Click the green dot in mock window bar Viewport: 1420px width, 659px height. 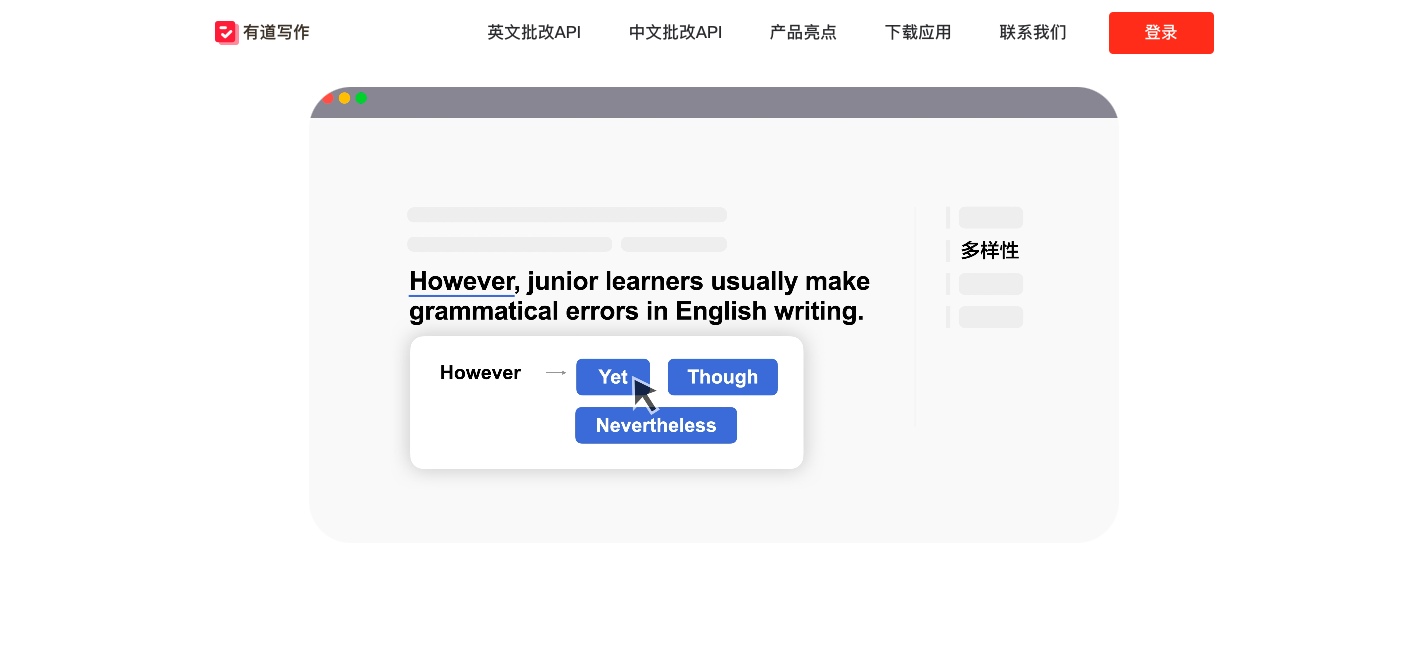[361, 98]
